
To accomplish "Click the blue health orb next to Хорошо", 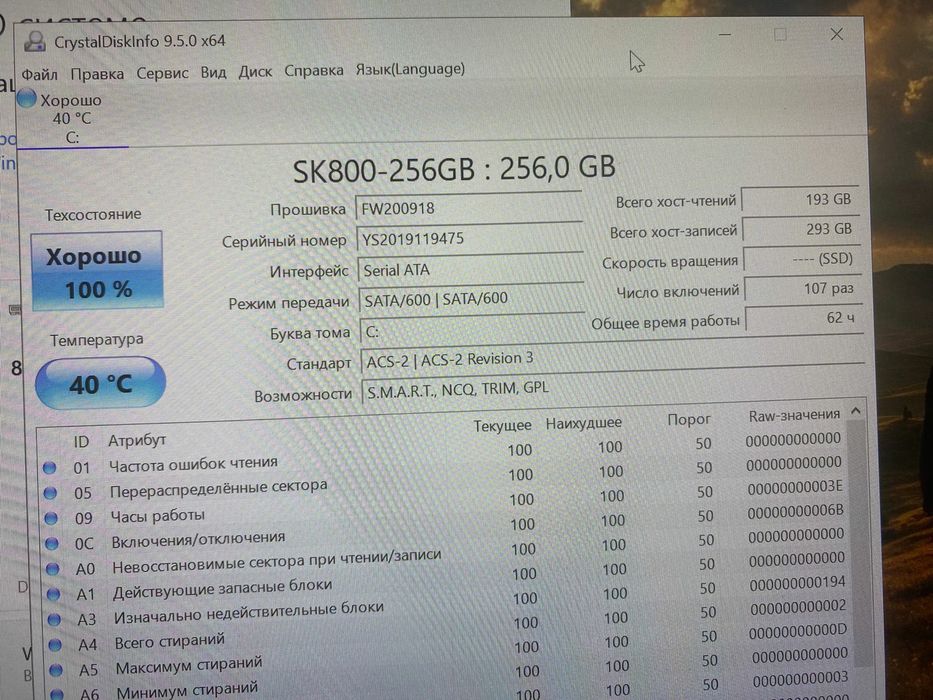I will [x=27, y=98].
